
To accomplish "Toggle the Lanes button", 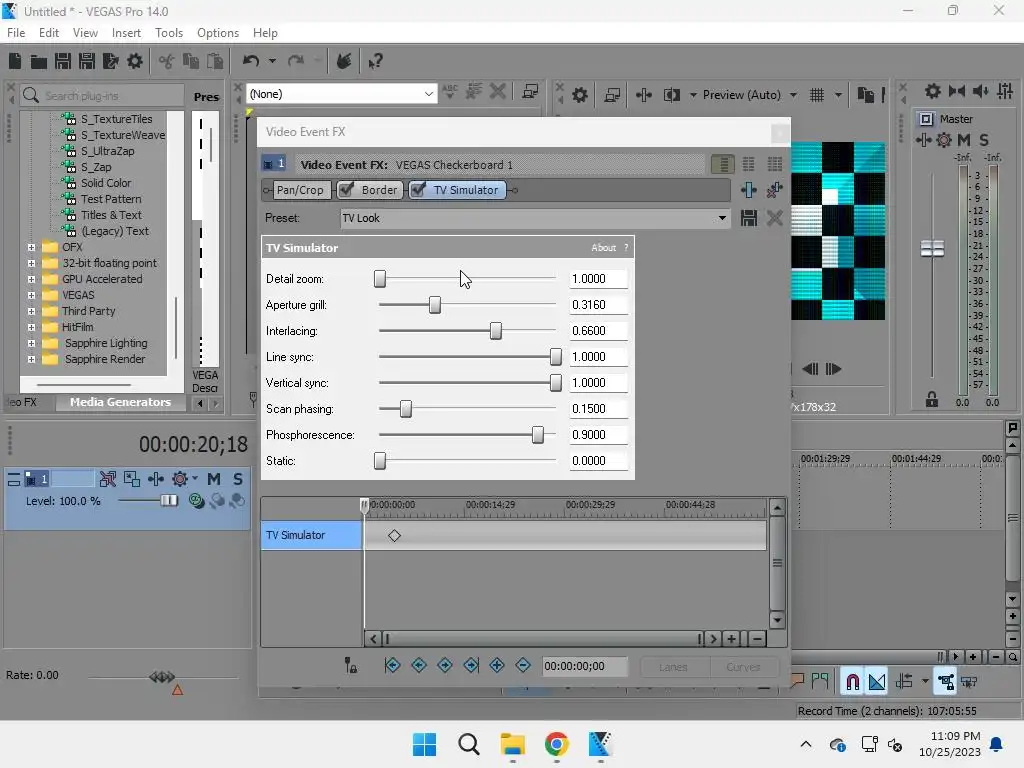I will [673, 667].
